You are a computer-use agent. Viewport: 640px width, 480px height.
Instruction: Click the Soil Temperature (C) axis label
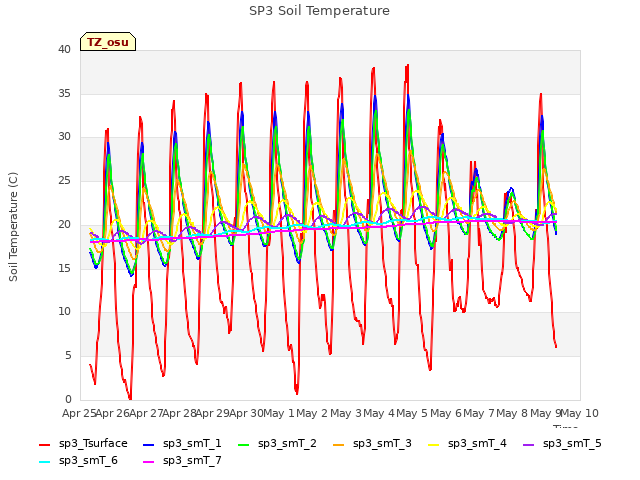click(x=13, y=227)
